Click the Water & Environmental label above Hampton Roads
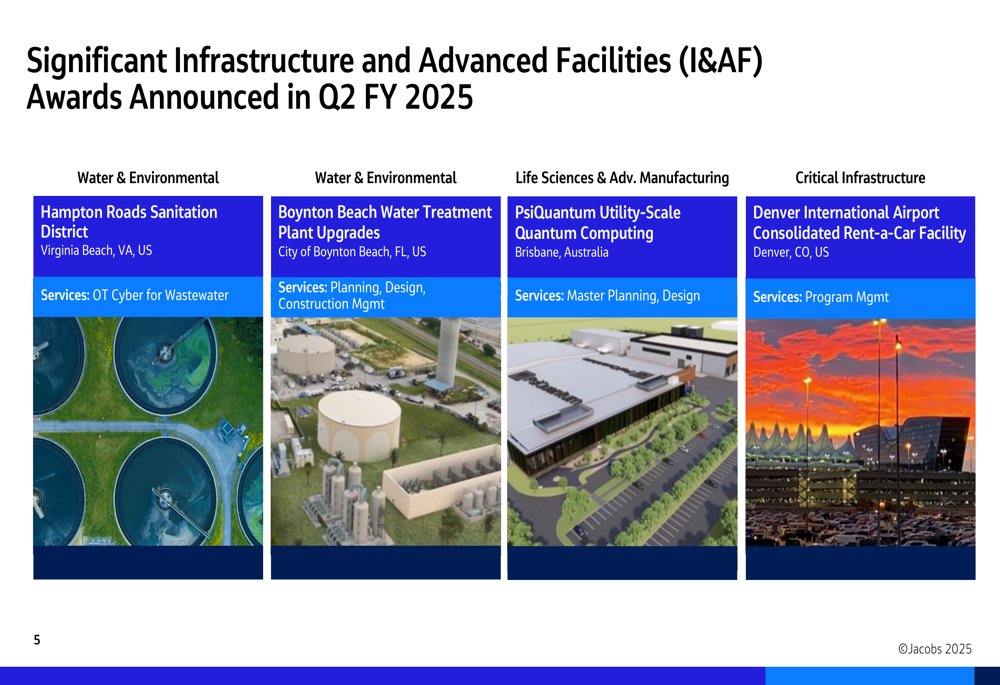The height and width of the screenshot is (685, 1000). click(x=148, y=178)
